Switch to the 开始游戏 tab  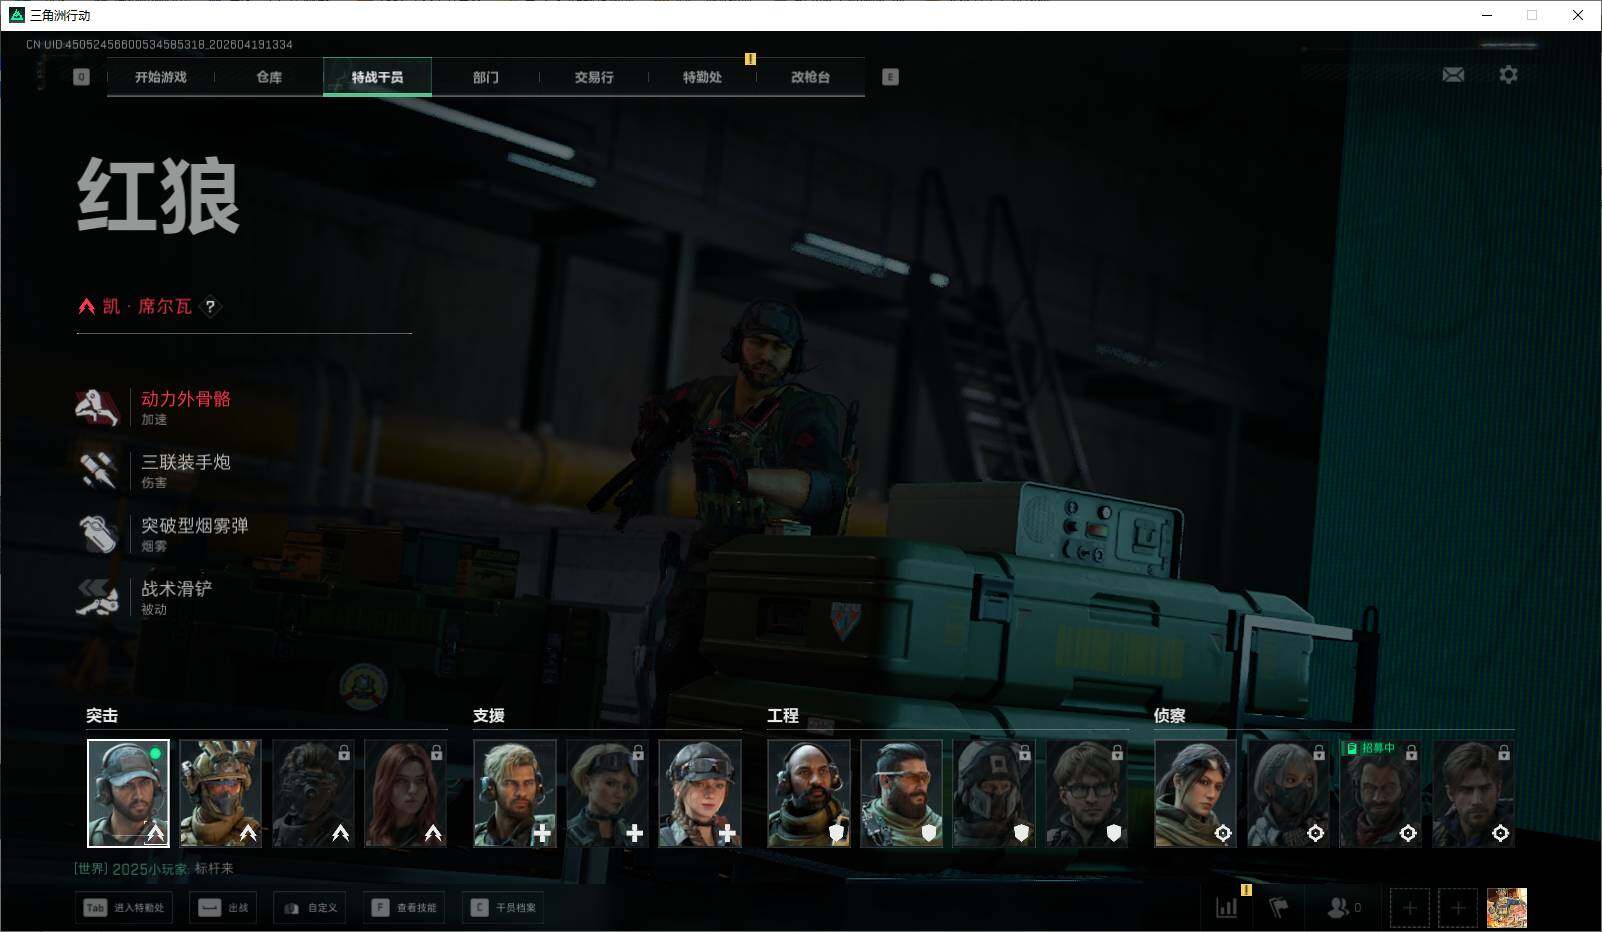coord(161,77)
